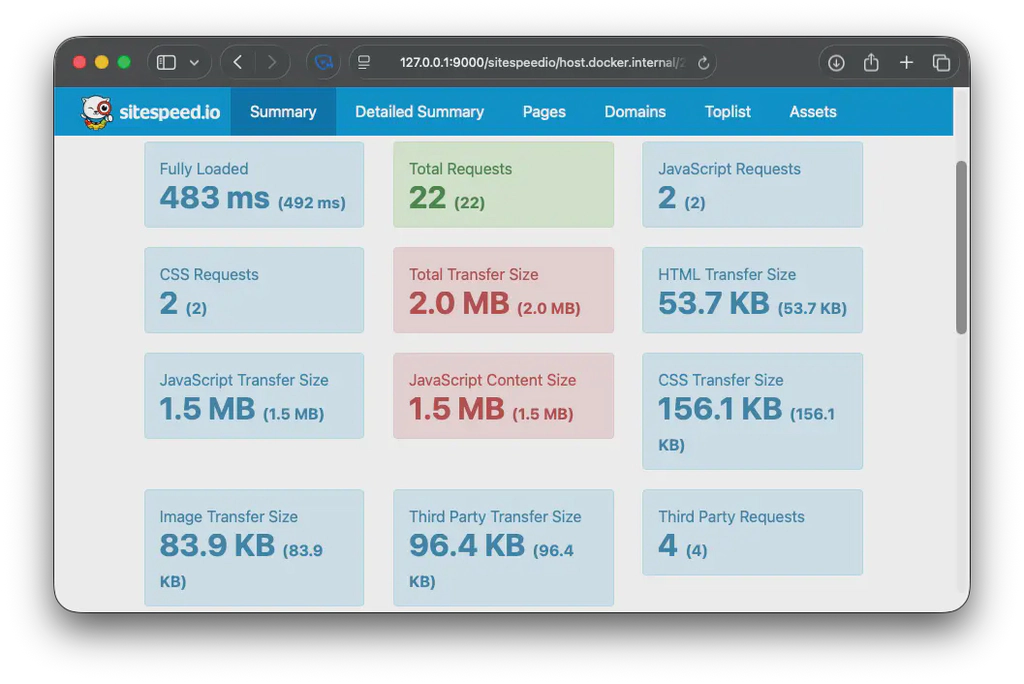Switch to the Detailed Summary tab
This screenshot has width=1024, height=684.
419,111
